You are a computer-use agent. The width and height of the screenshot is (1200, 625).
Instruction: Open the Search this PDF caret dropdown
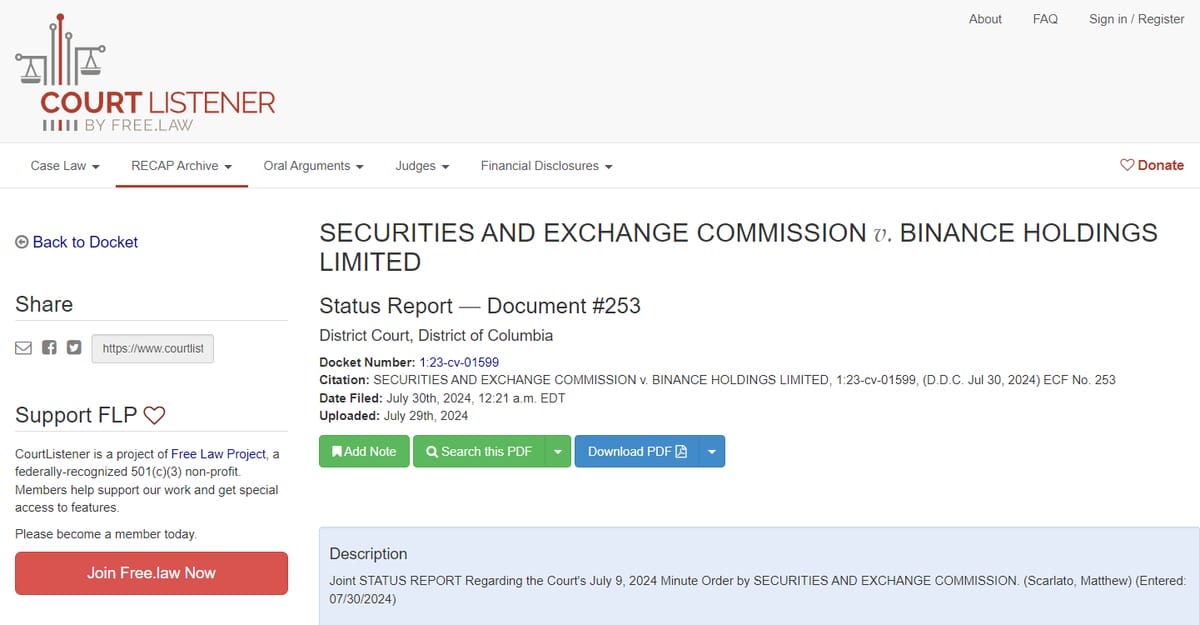tap(558, 451)
